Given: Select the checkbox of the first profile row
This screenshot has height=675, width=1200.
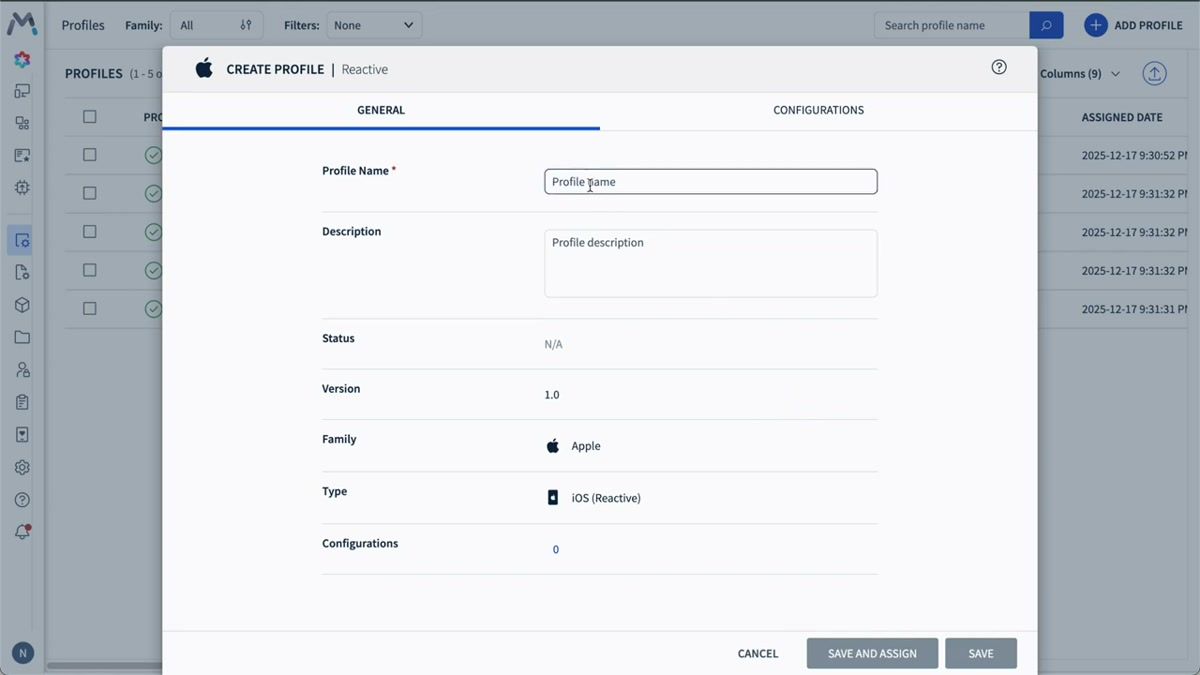Looking at the screenshot, I should tap(89, 155).
